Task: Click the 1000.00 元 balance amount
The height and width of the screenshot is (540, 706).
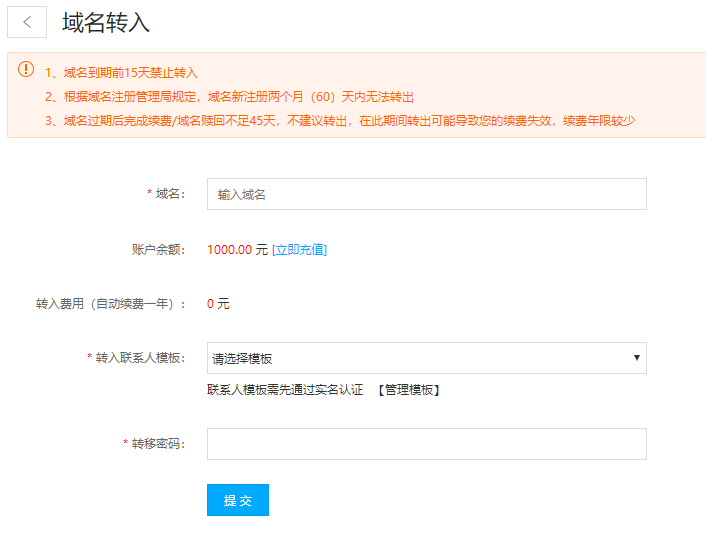Action: point(237,249)
